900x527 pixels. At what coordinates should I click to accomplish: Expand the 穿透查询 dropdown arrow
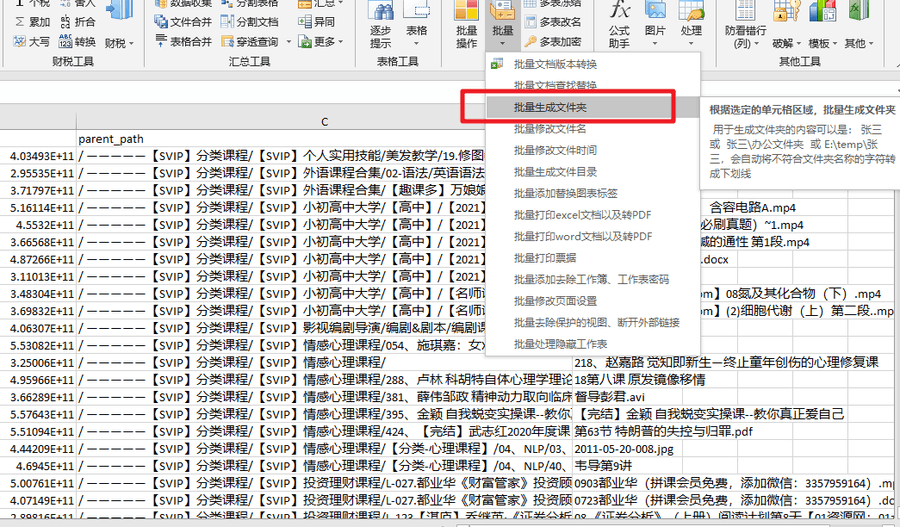click(x=288, y=41)
